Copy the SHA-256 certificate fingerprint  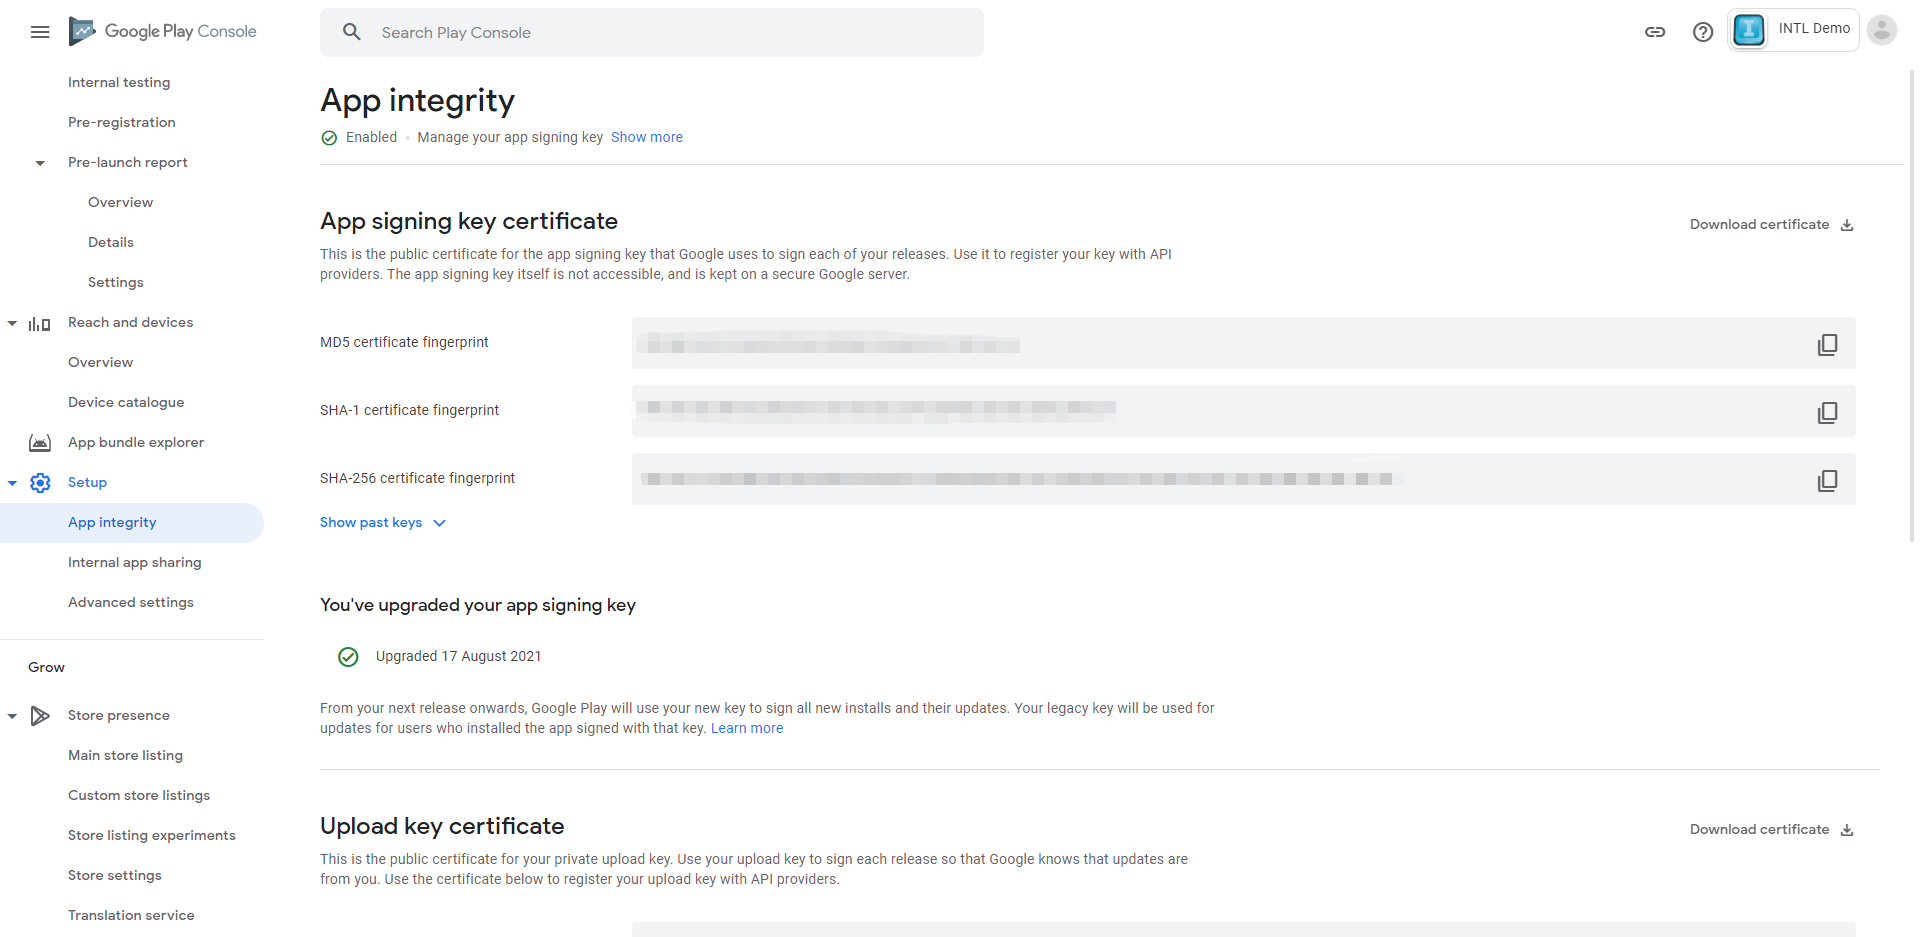click(1828, 480)
